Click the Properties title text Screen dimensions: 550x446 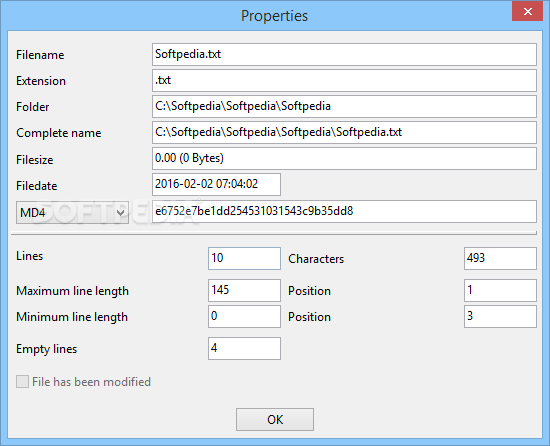coord(274,16)
